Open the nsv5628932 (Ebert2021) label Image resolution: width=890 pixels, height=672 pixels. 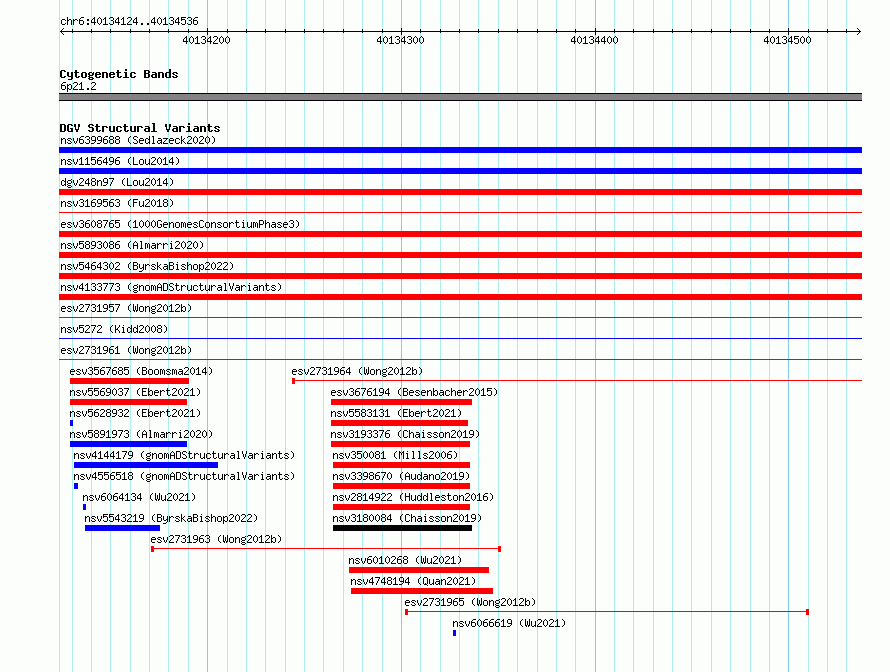(135, 413)
